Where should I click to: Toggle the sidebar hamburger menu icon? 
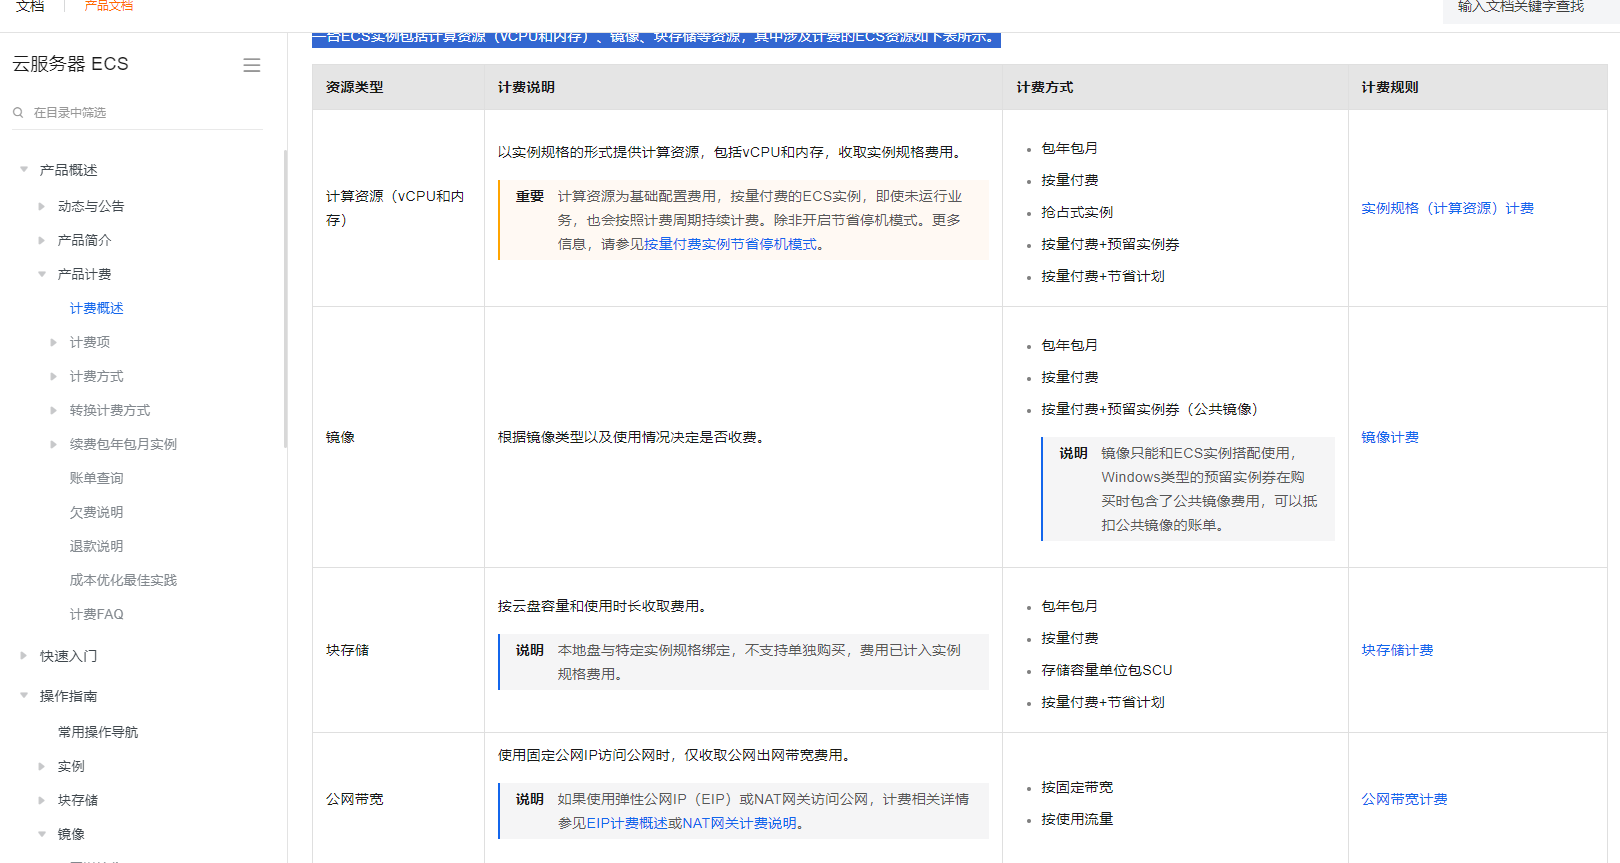252,65
